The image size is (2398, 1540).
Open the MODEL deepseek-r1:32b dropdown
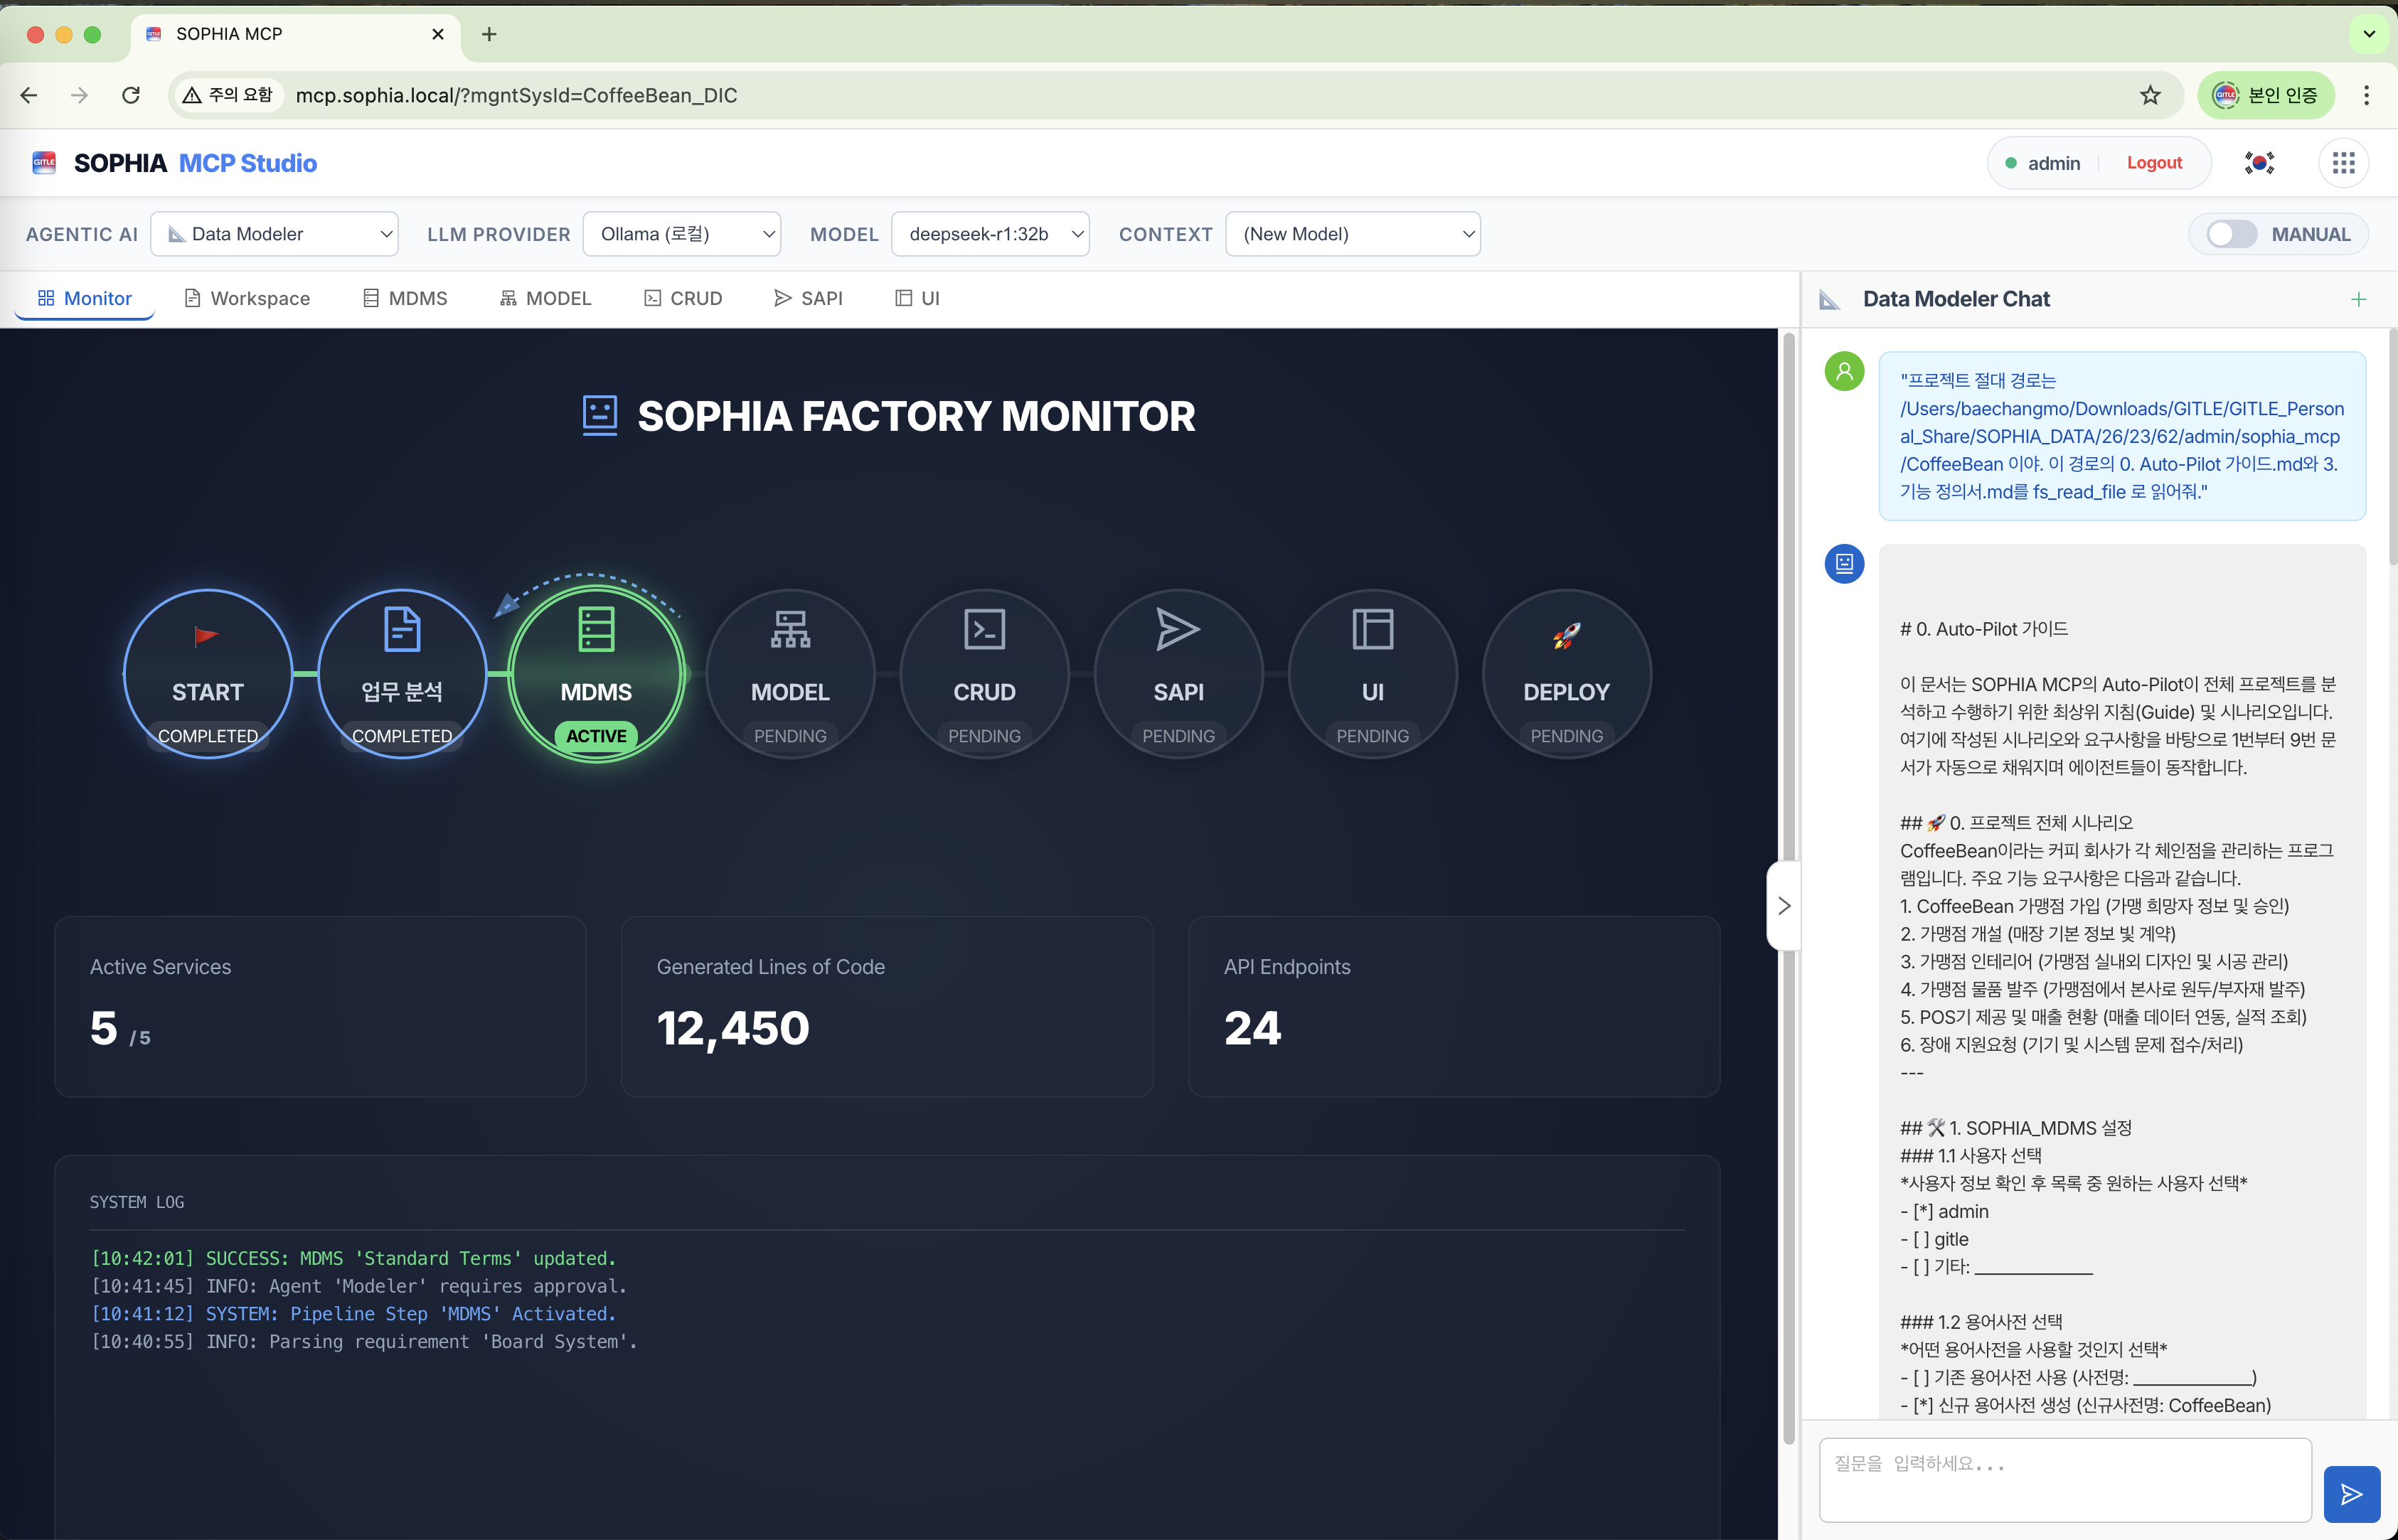coord(990,234)
